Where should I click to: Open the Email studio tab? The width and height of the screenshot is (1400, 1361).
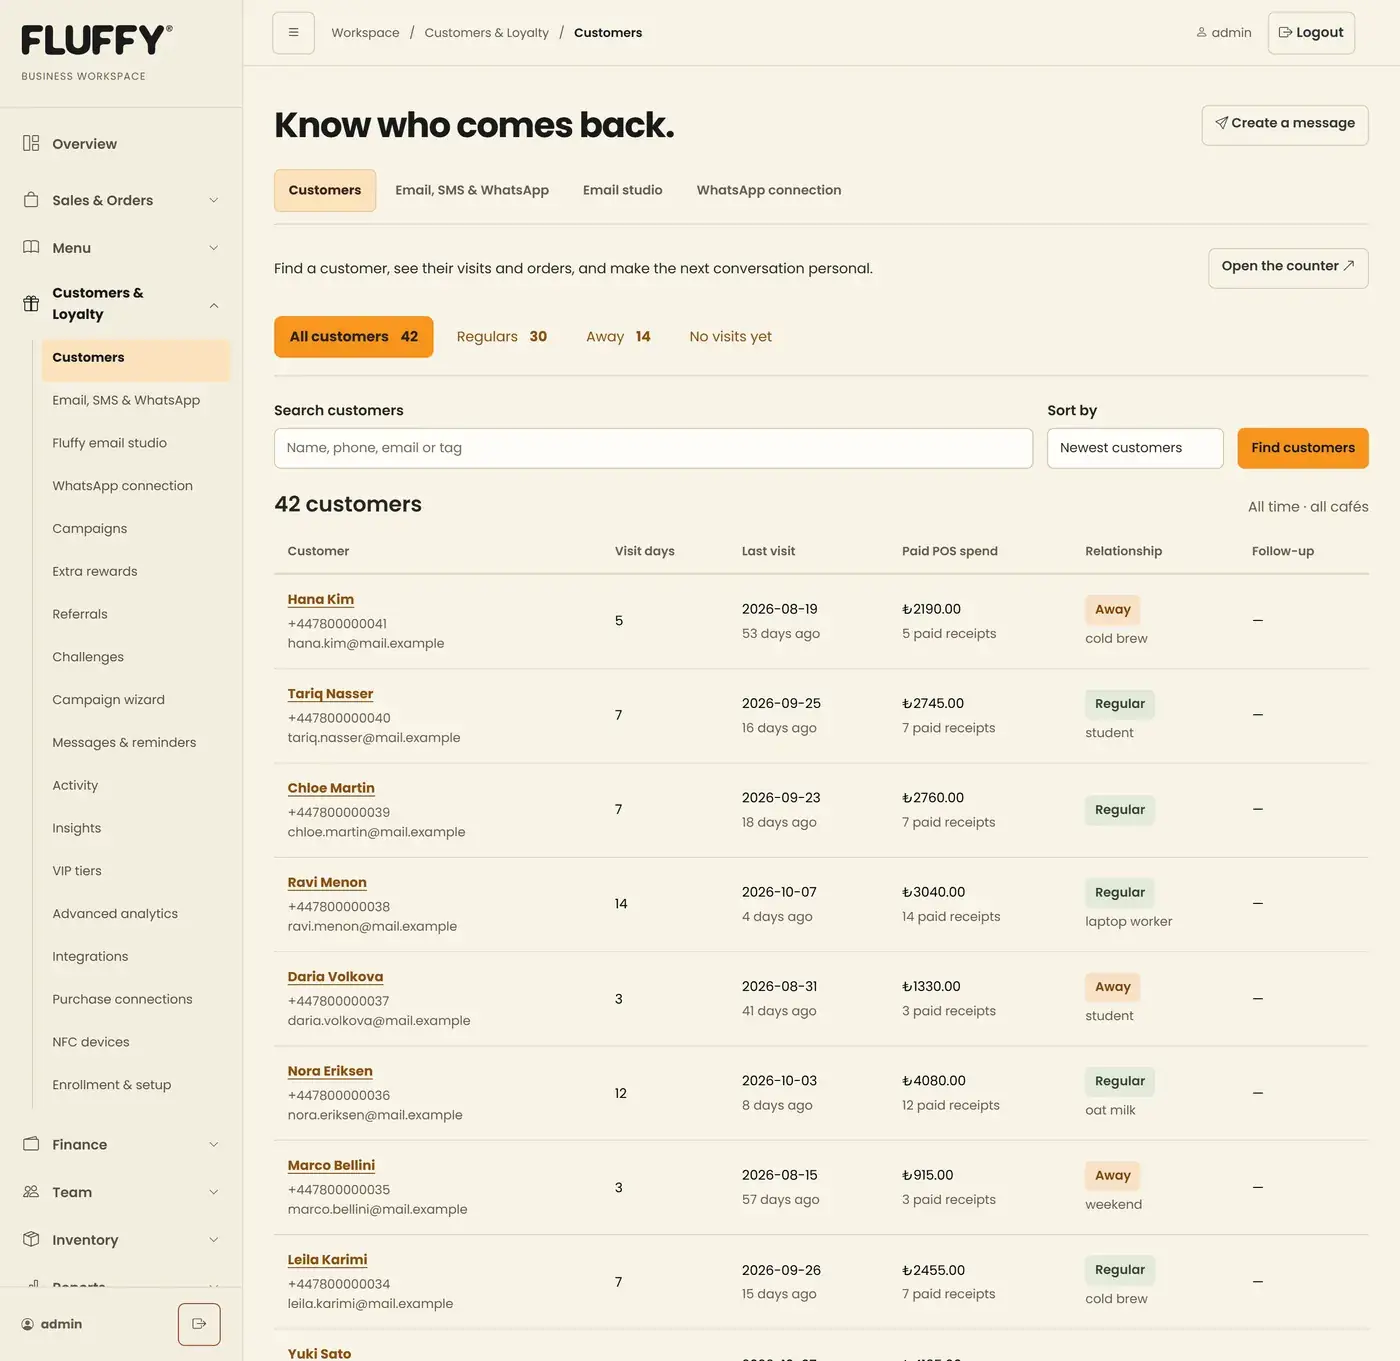tap(623, 190)
